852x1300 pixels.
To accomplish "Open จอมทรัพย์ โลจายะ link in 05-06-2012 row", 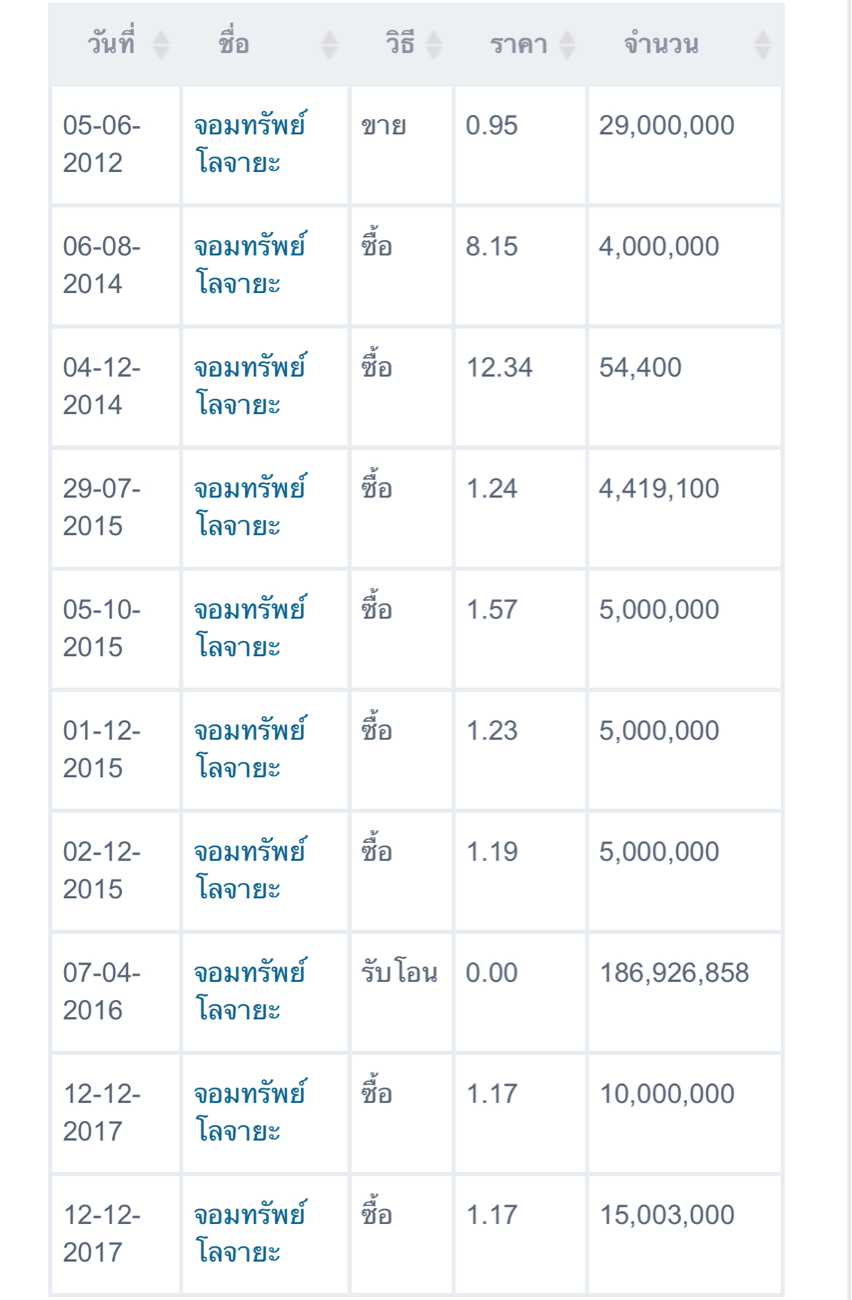I will pos(249,144).
